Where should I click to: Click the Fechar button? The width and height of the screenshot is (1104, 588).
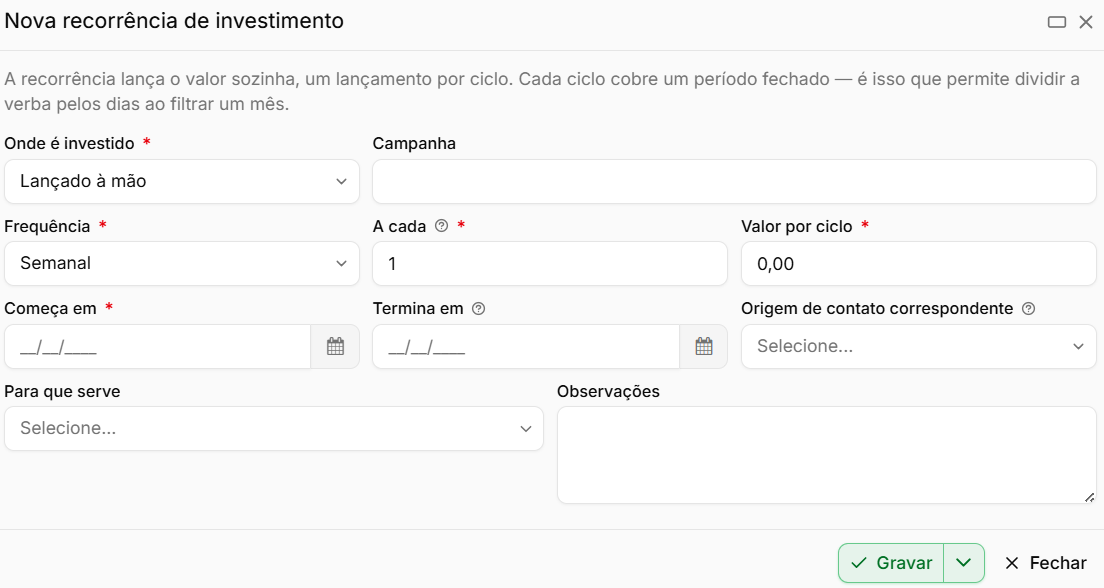pos(1046,563)
